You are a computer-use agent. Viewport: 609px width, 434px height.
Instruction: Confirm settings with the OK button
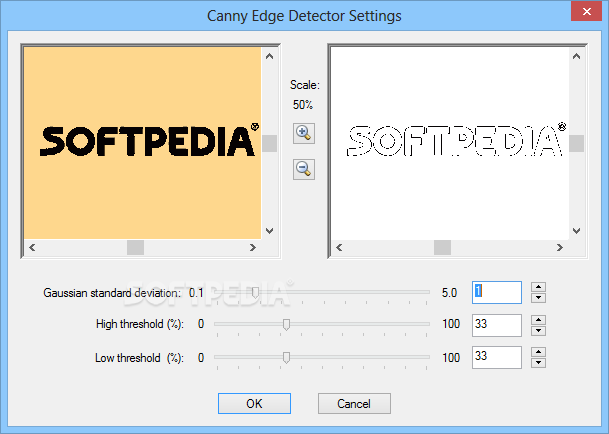pyautogui.click(x=254, y=403)
